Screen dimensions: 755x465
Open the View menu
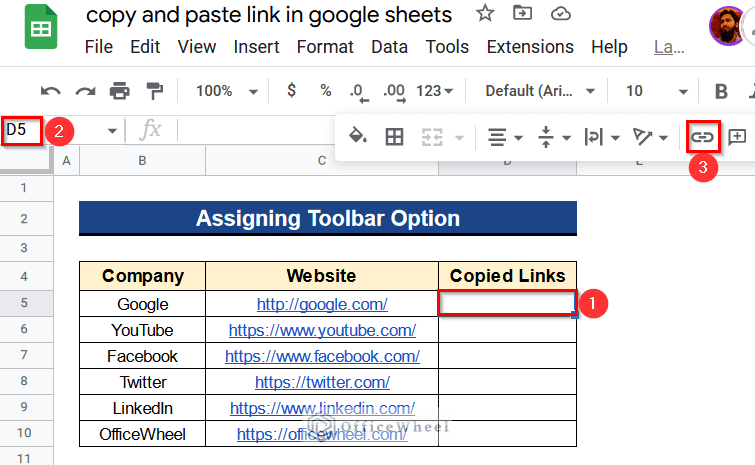(197, 47)
